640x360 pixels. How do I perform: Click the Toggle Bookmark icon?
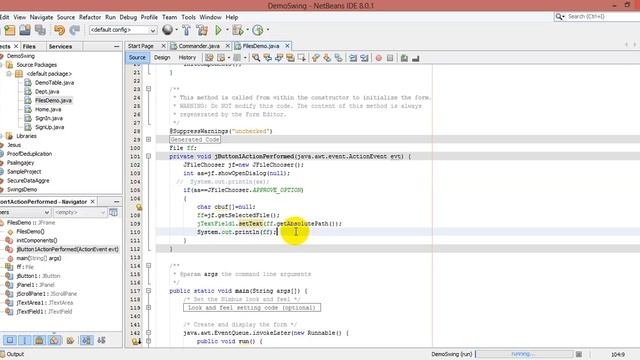tap(338, 58)
